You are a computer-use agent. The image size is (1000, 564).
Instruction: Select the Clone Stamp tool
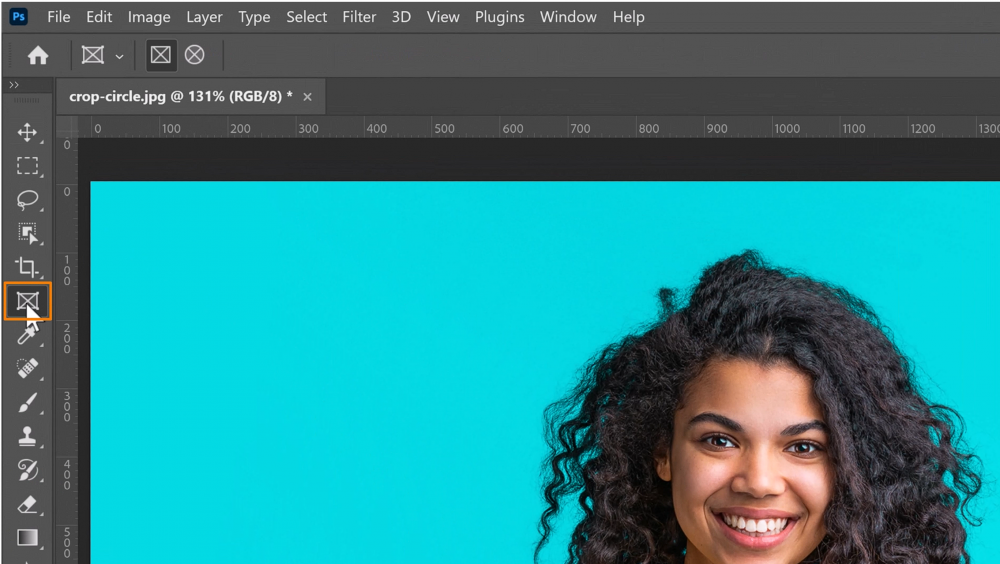(x=27, y=436)
